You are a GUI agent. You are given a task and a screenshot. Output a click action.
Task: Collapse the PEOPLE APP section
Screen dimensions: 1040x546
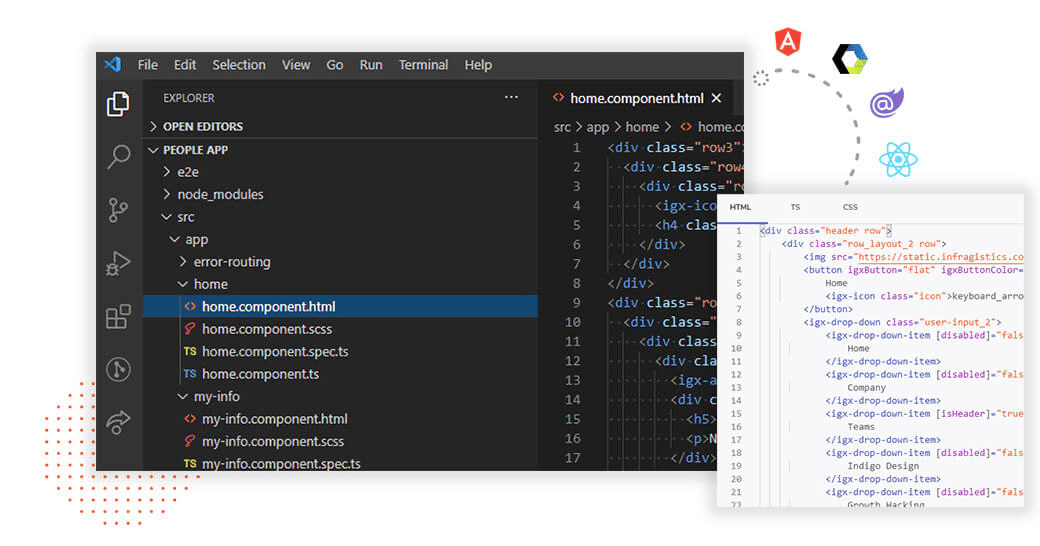153,150
